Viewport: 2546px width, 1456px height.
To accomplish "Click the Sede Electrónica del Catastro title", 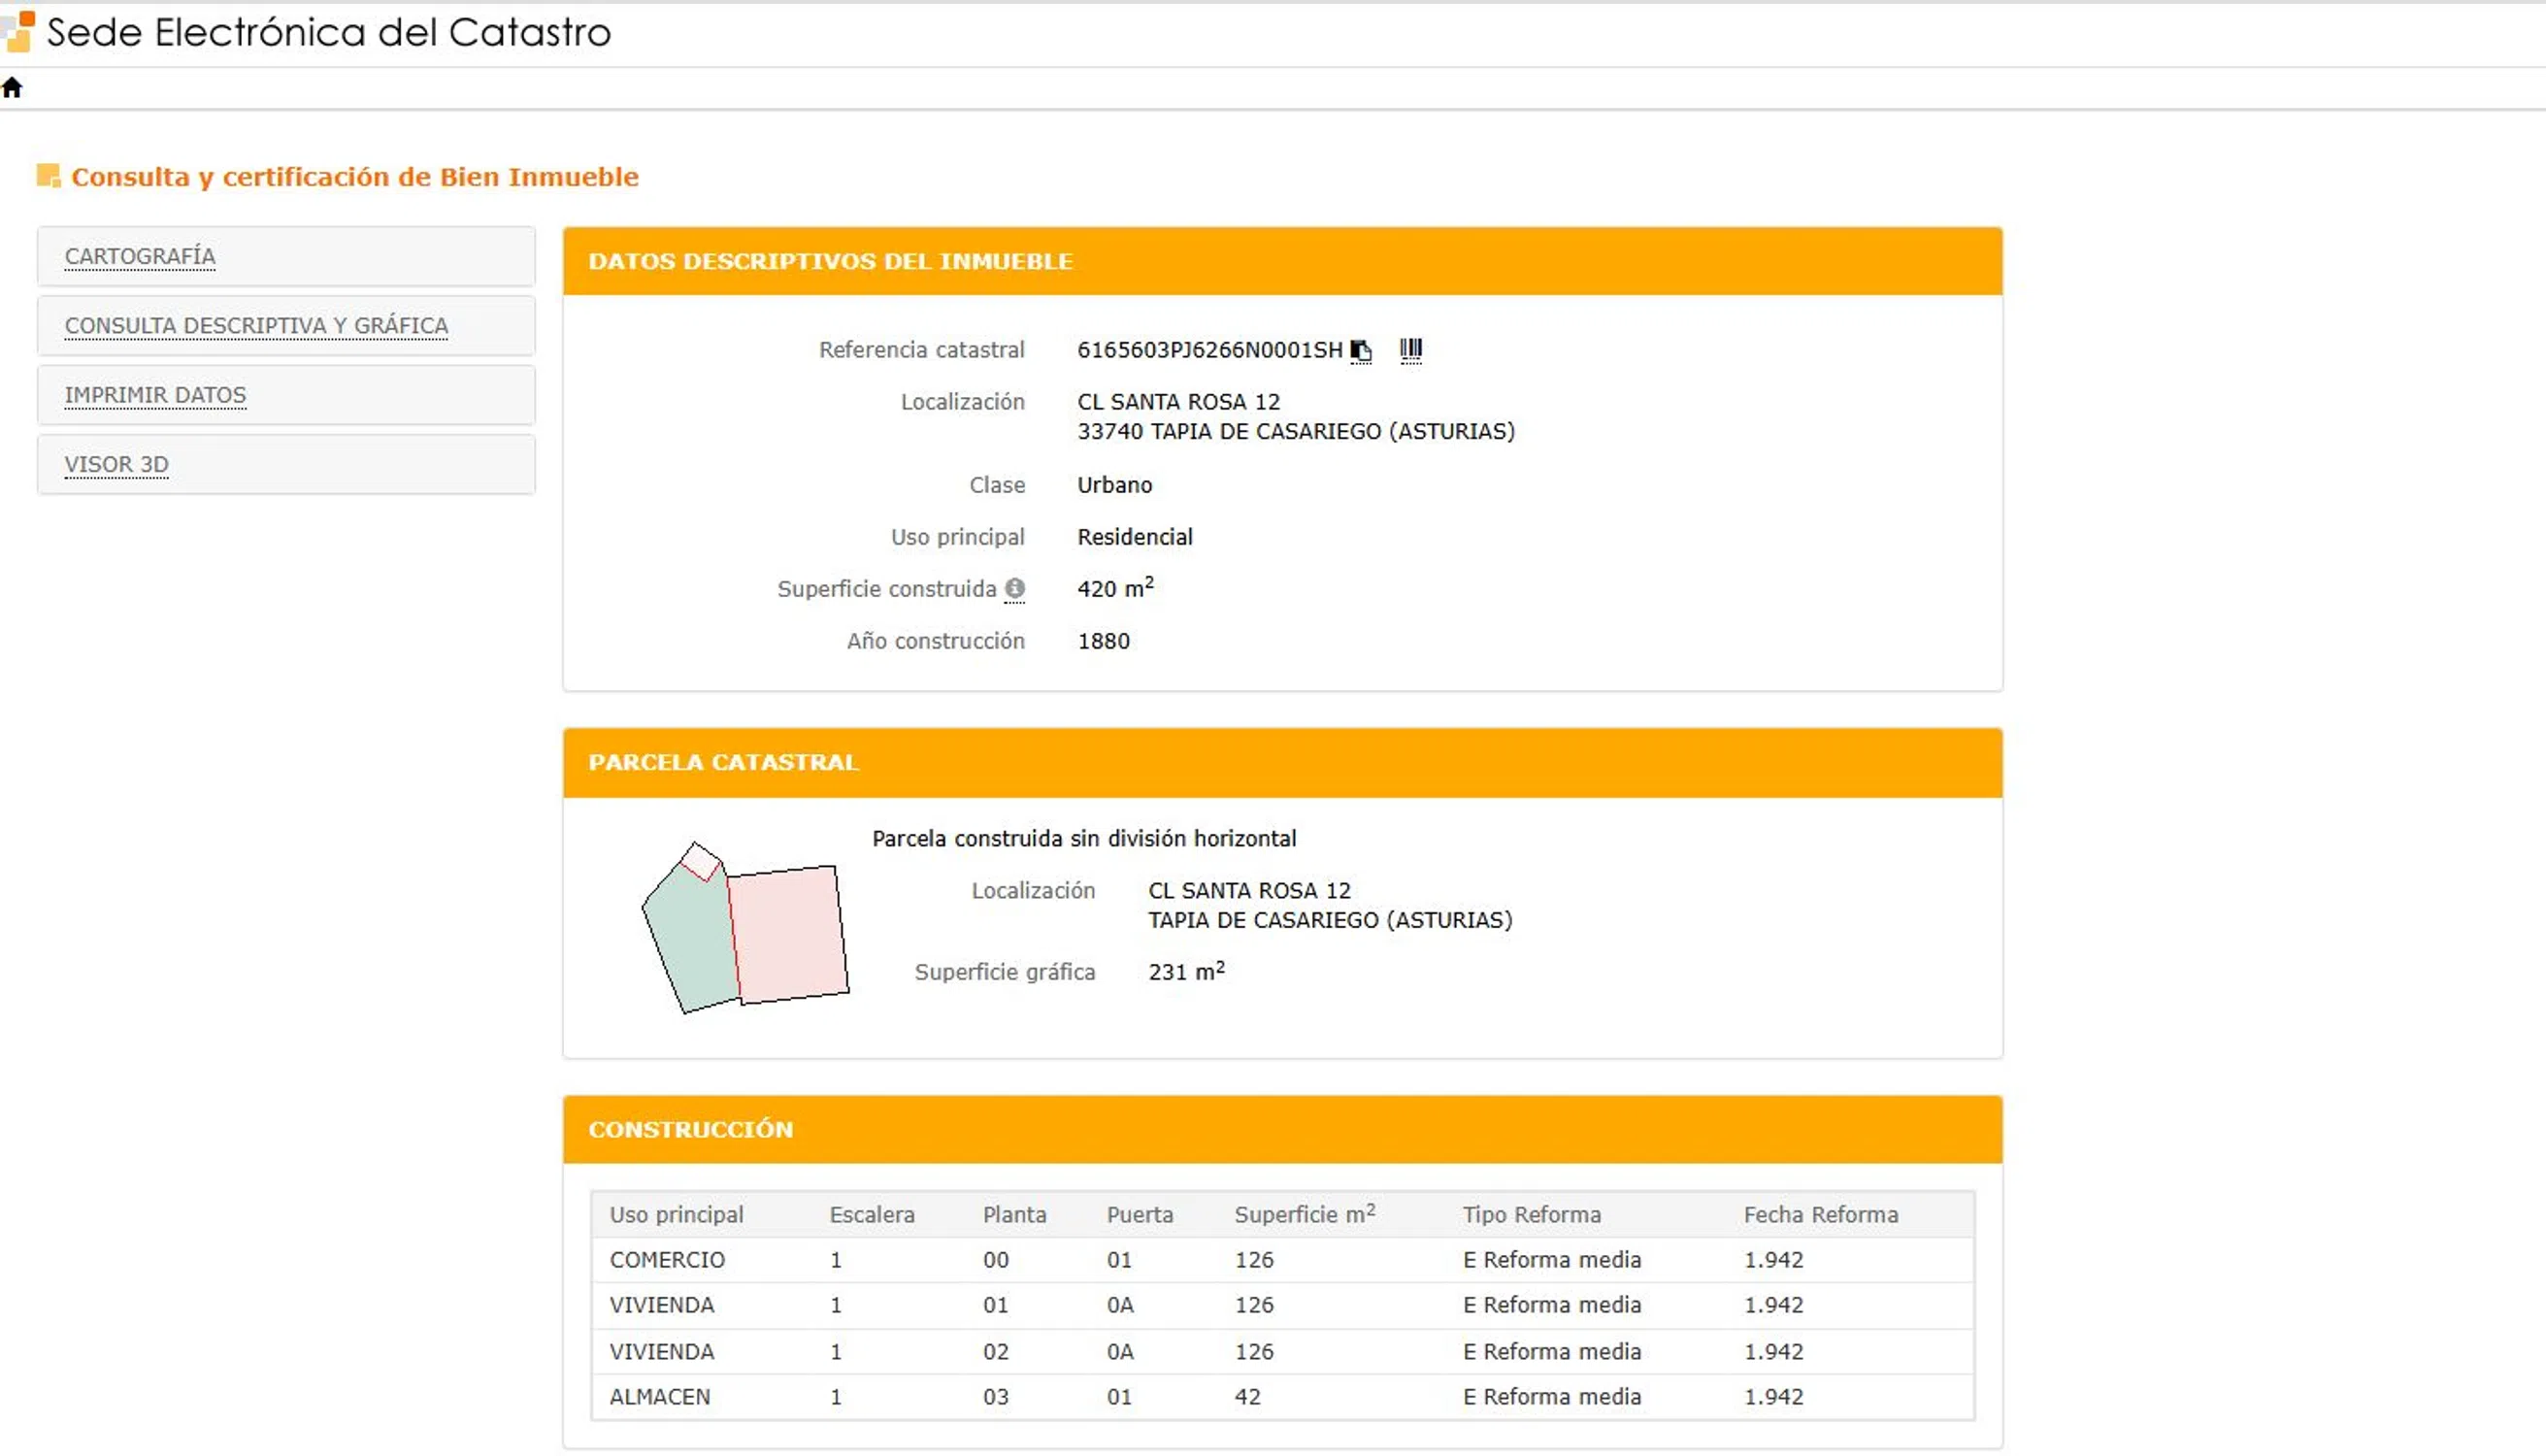I will tap(328, 32).
